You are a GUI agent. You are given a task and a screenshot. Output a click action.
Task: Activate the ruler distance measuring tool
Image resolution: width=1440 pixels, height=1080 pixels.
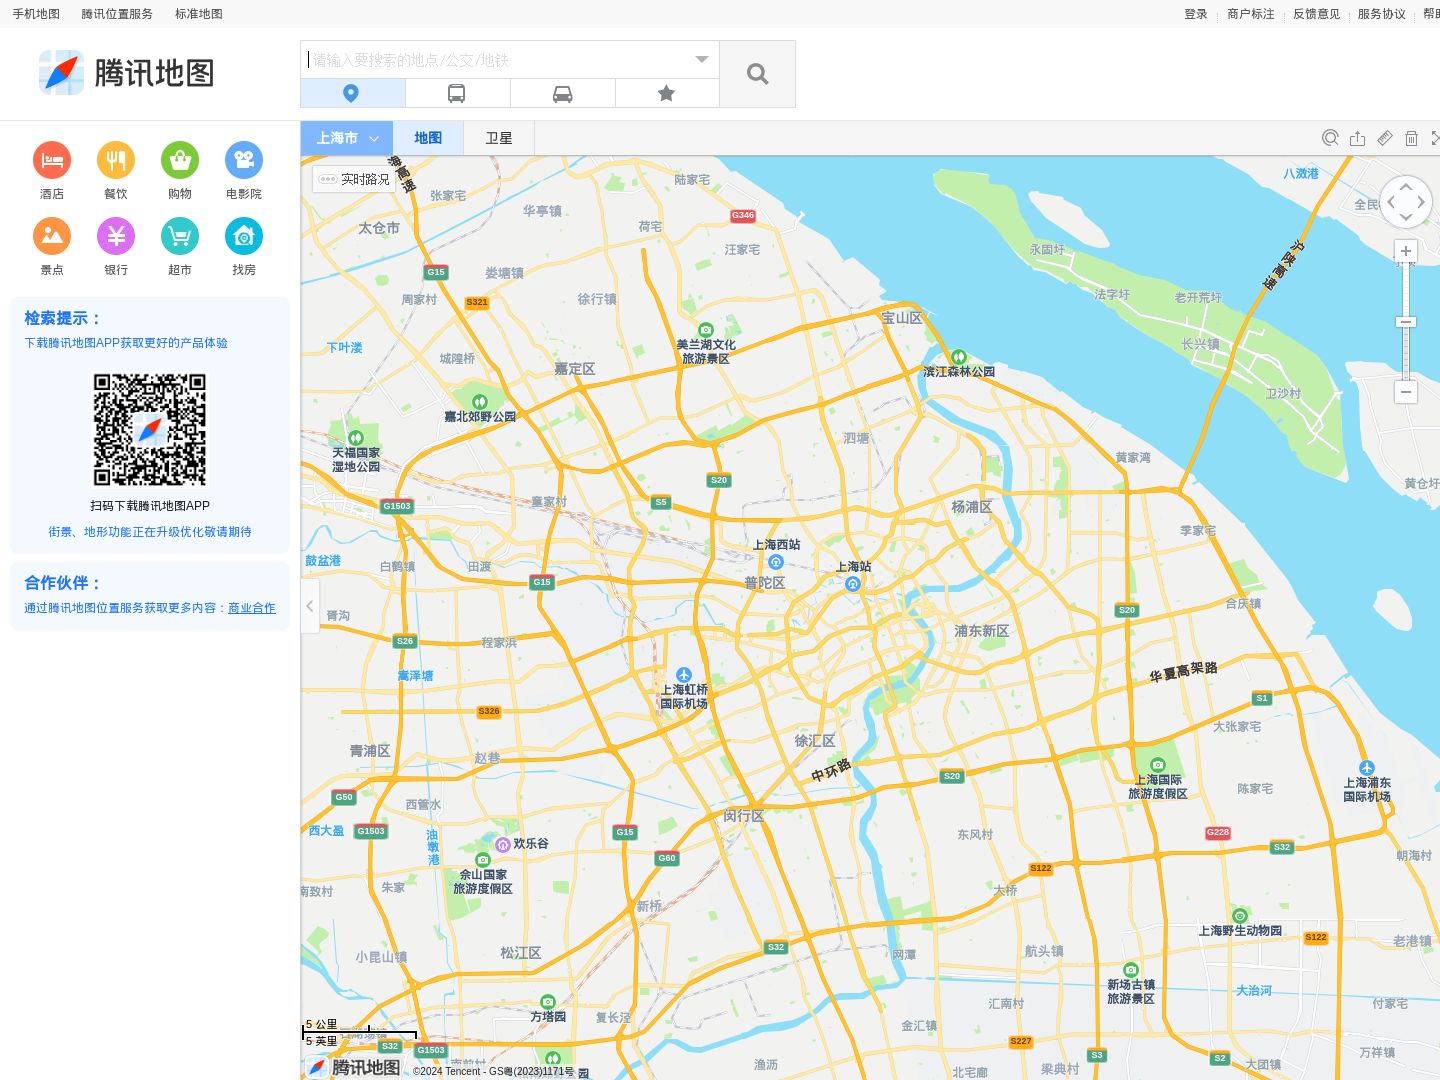pyautogui.click(x=1385, y=138)
